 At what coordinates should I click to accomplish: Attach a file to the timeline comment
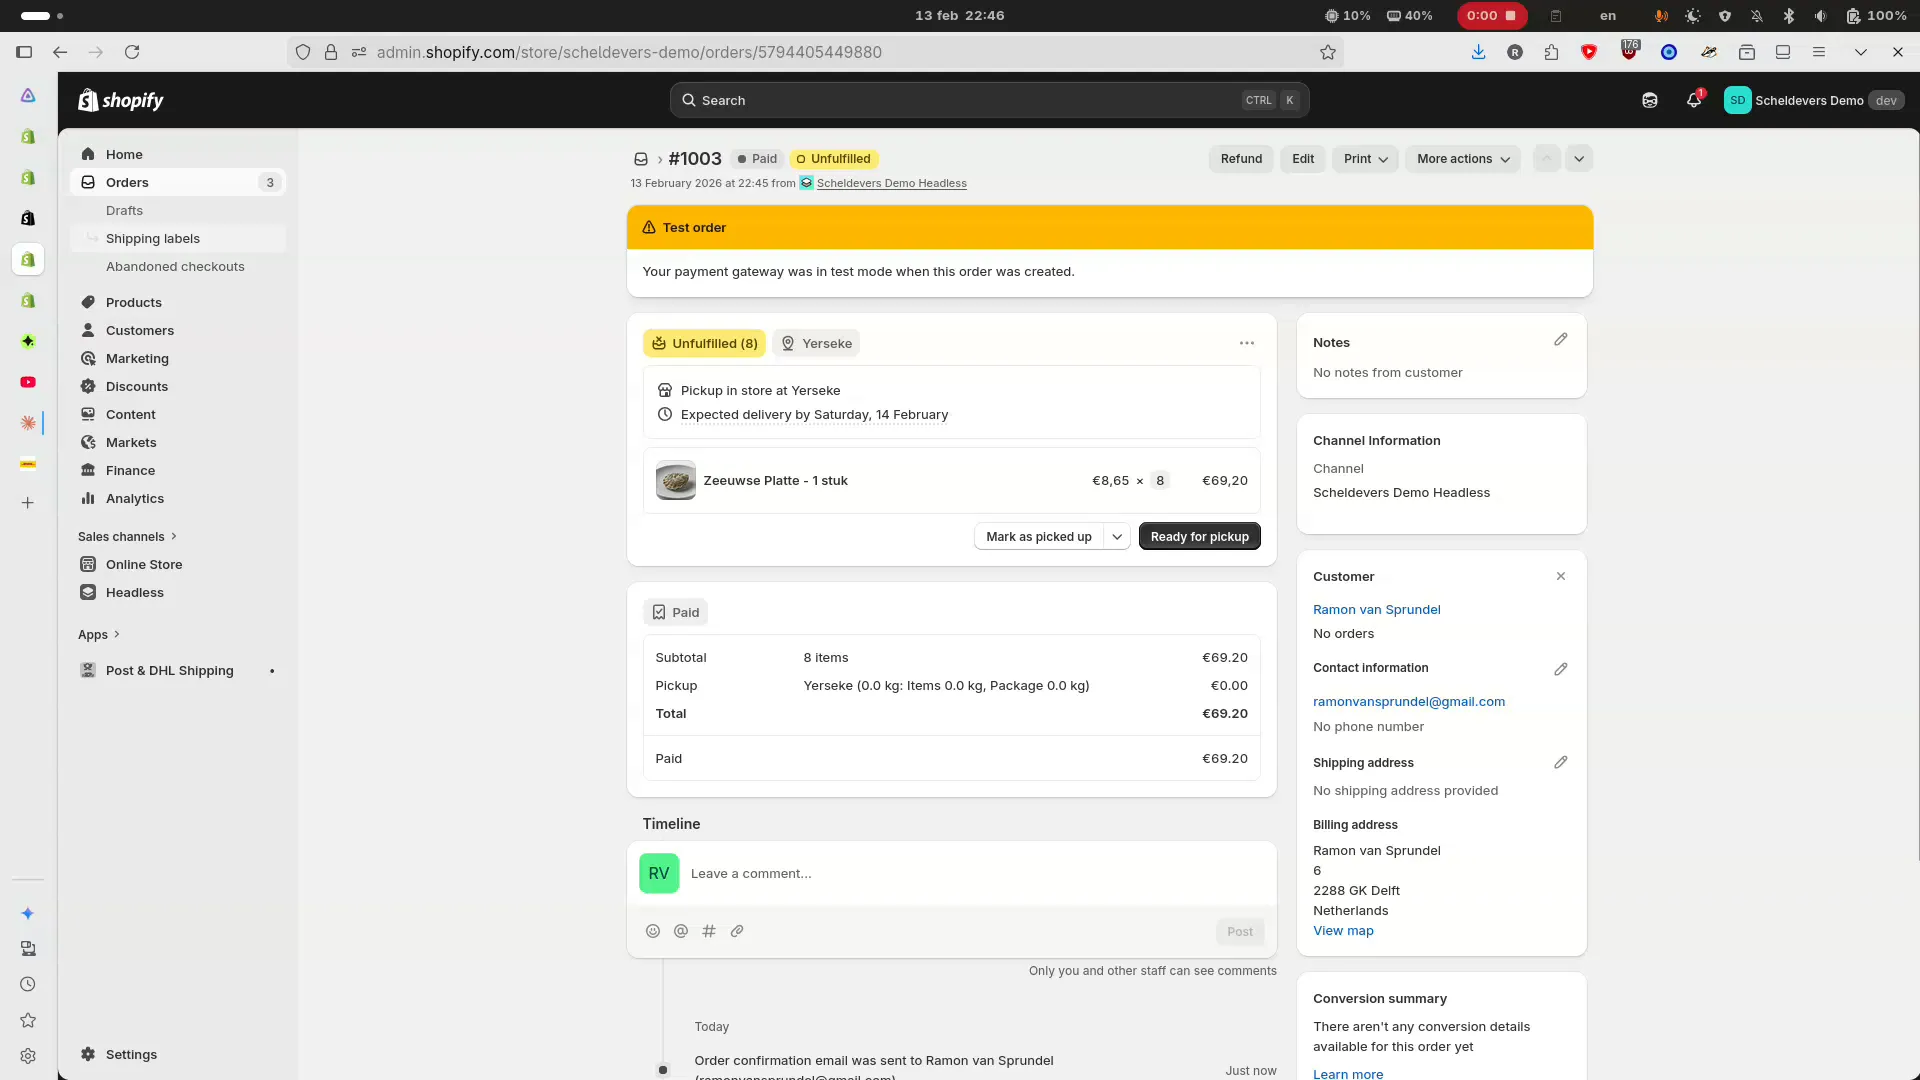coord(738,931)
